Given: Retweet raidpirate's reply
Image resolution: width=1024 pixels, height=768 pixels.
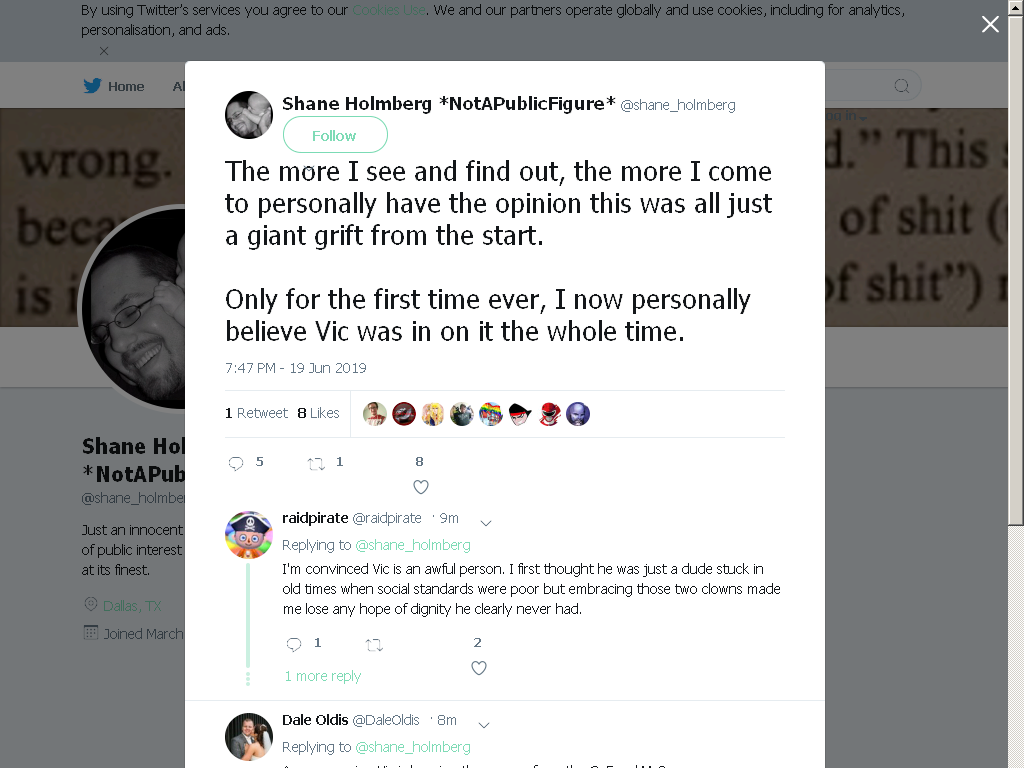Looking at the screenshot, I should click(x=374, y=645).
